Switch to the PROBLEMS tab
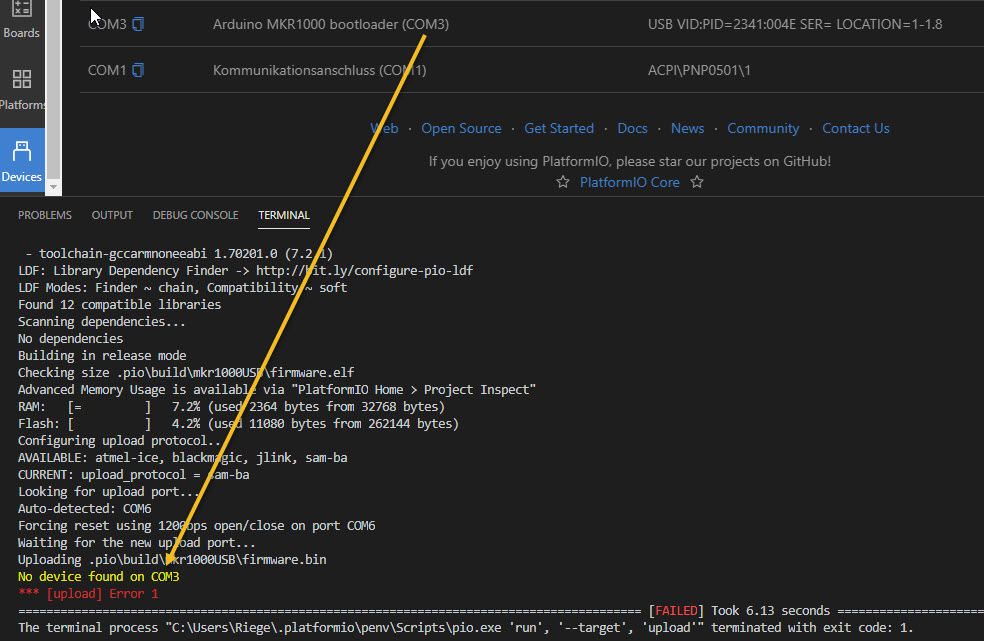Viewport: 984px width, 641px height. [x=45, y=215]
